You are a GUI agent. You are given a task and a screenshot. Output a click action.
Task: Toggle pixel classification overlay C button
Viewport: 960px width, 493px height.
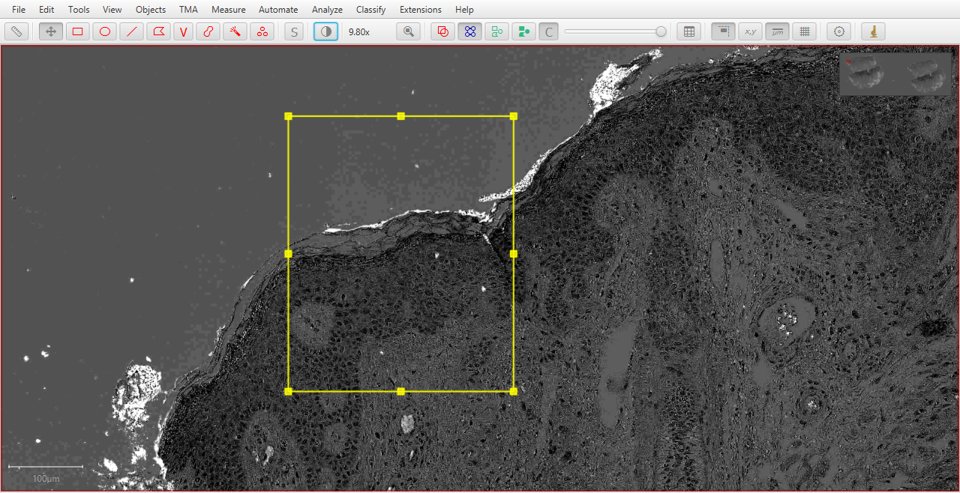pyautogui.click(x=549, y=31)
